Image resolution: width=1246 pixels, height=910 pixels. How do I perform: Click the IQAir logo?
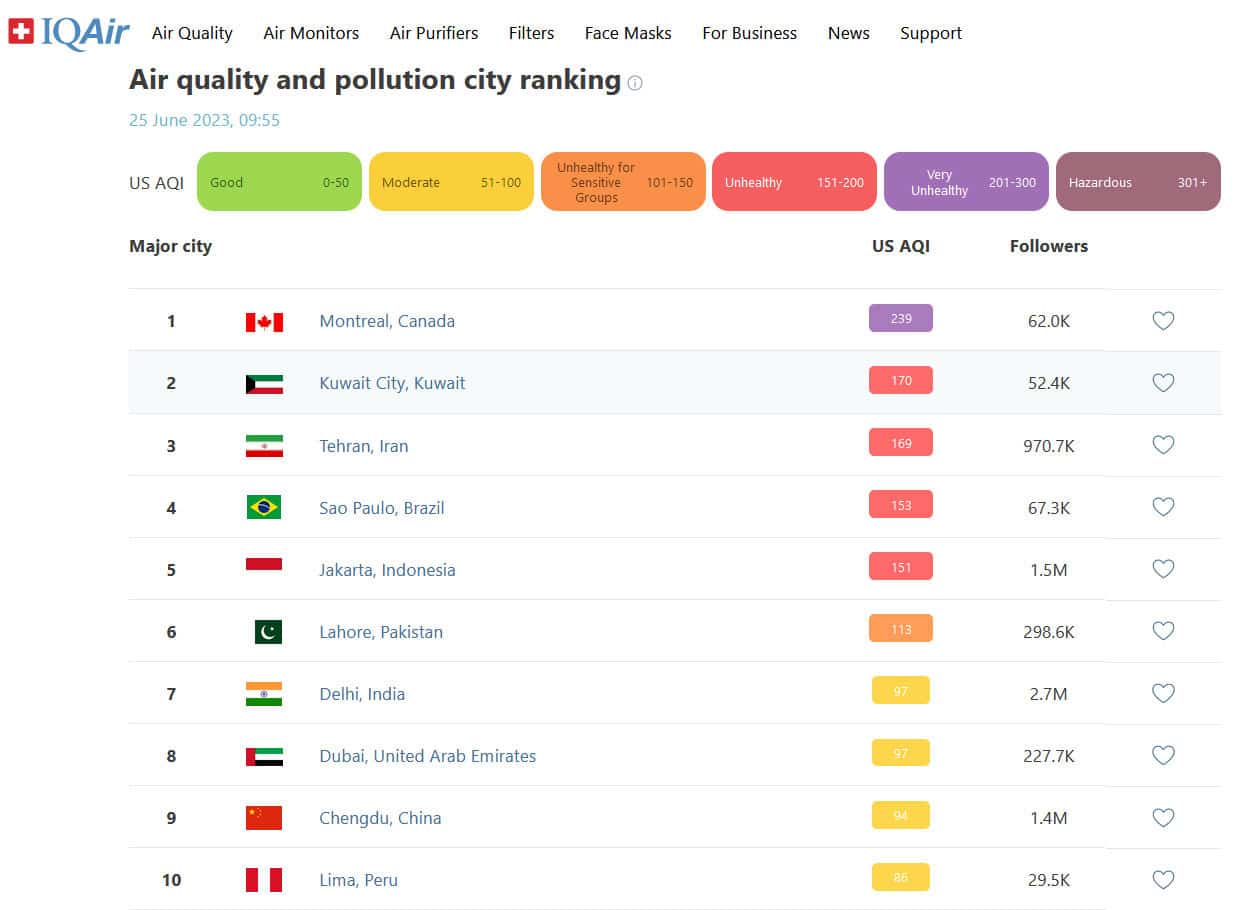click(x=68, y=32)
